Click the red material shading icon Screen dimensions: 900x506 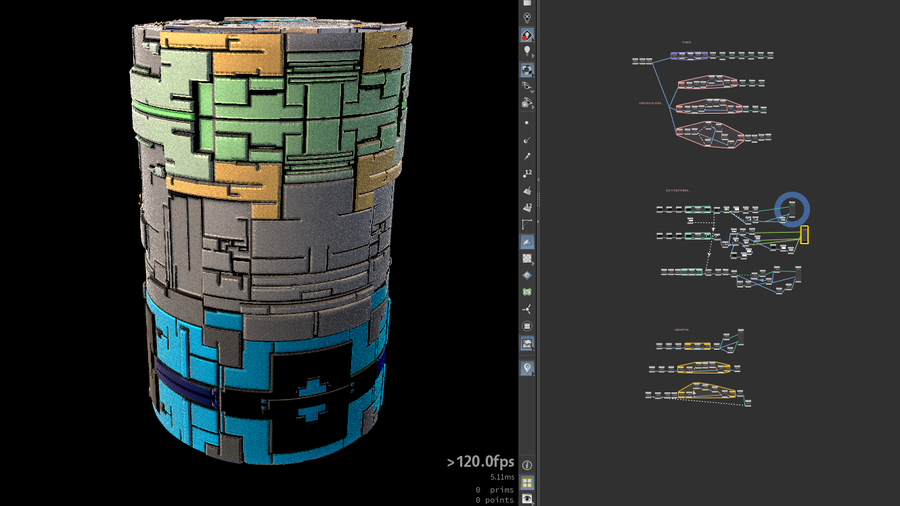click(527, 35)
